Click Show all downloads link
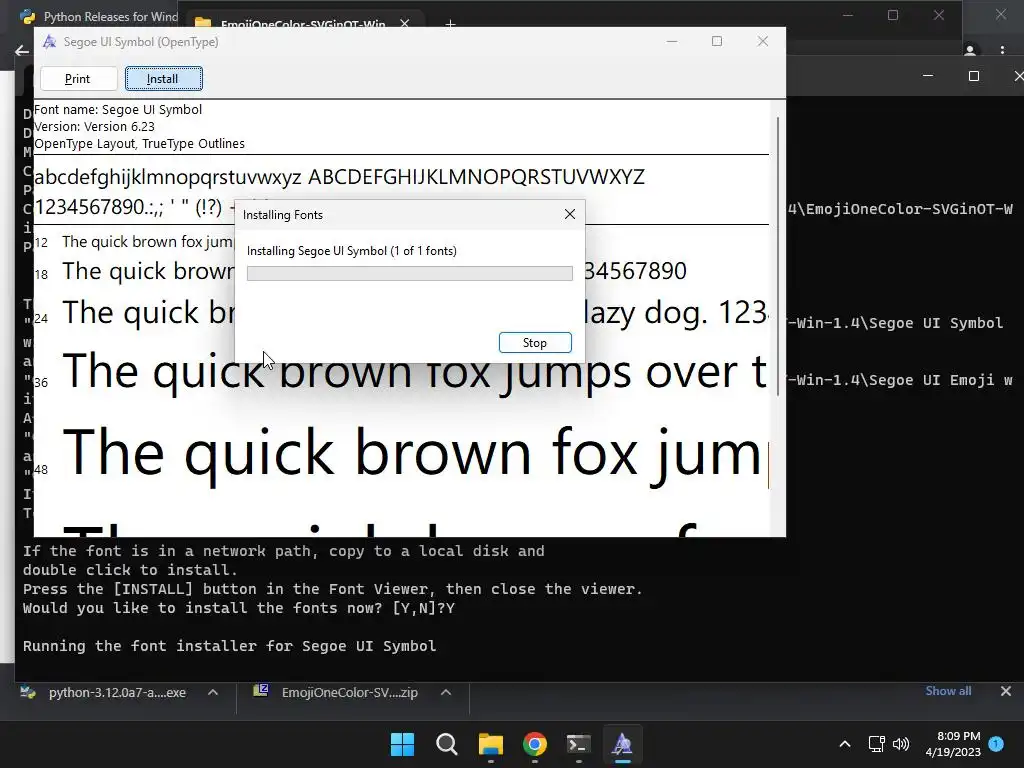The height and width of the screenshot is (768, 1024). [948, 691]
